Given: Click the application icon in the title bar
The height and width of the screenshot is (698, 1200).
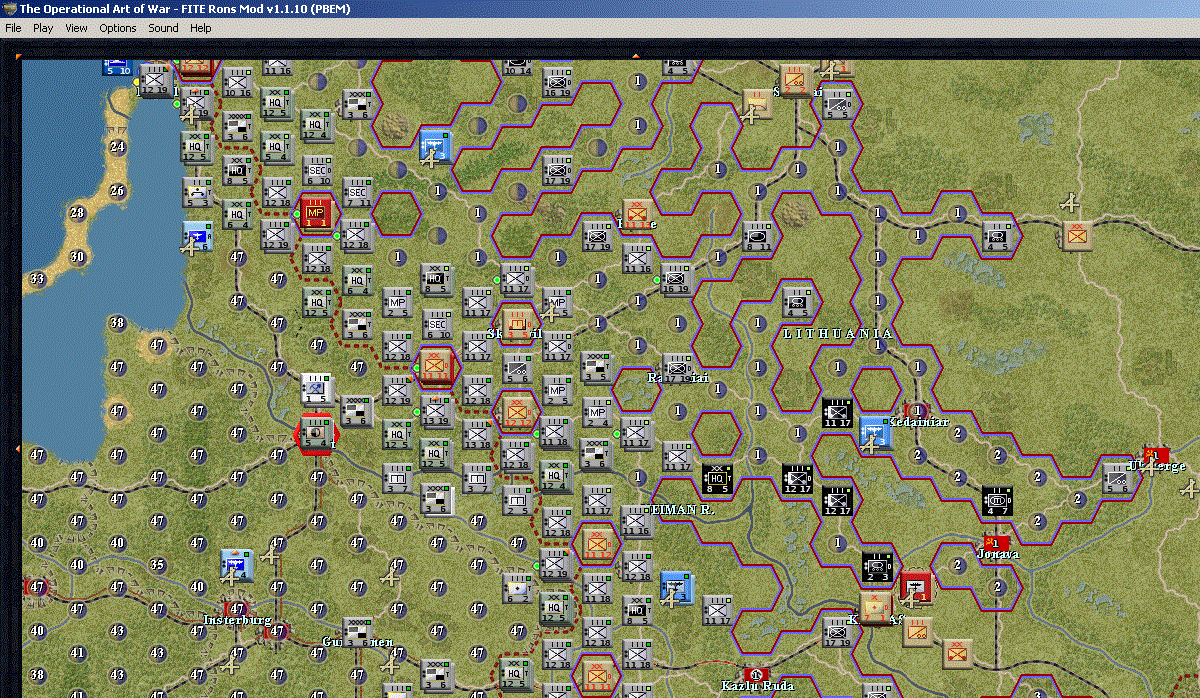Looking at the screenshot, I should 9,9.
